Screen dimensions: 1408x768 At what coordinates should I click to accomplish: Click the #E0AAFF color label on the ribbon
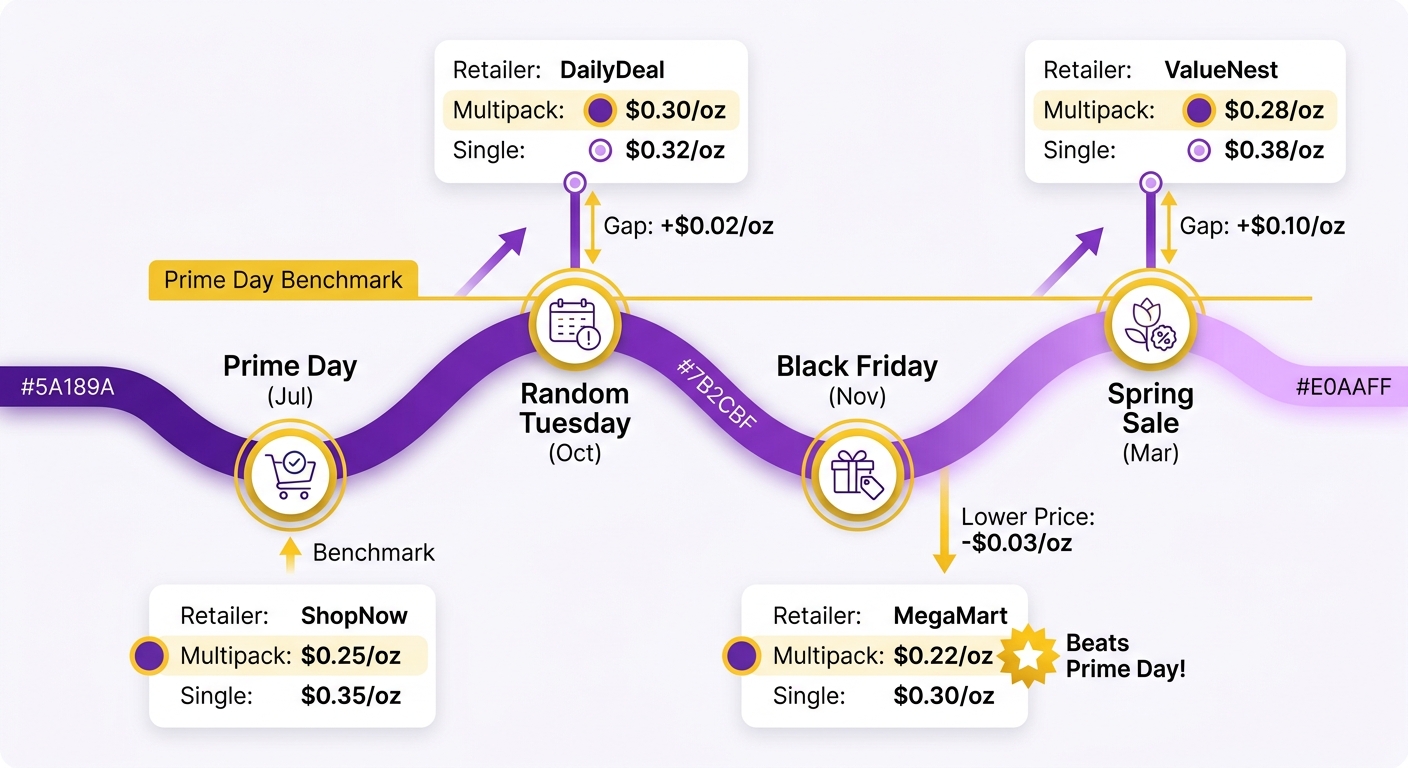click(1343, 387)
